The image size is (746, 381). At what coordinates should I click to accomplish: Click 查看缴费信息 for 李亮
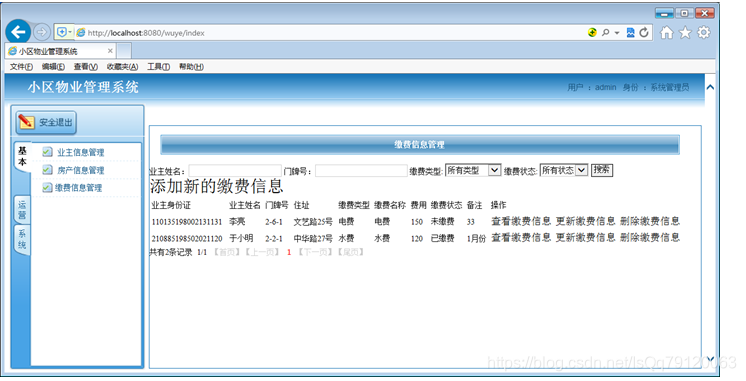[521, 221]
